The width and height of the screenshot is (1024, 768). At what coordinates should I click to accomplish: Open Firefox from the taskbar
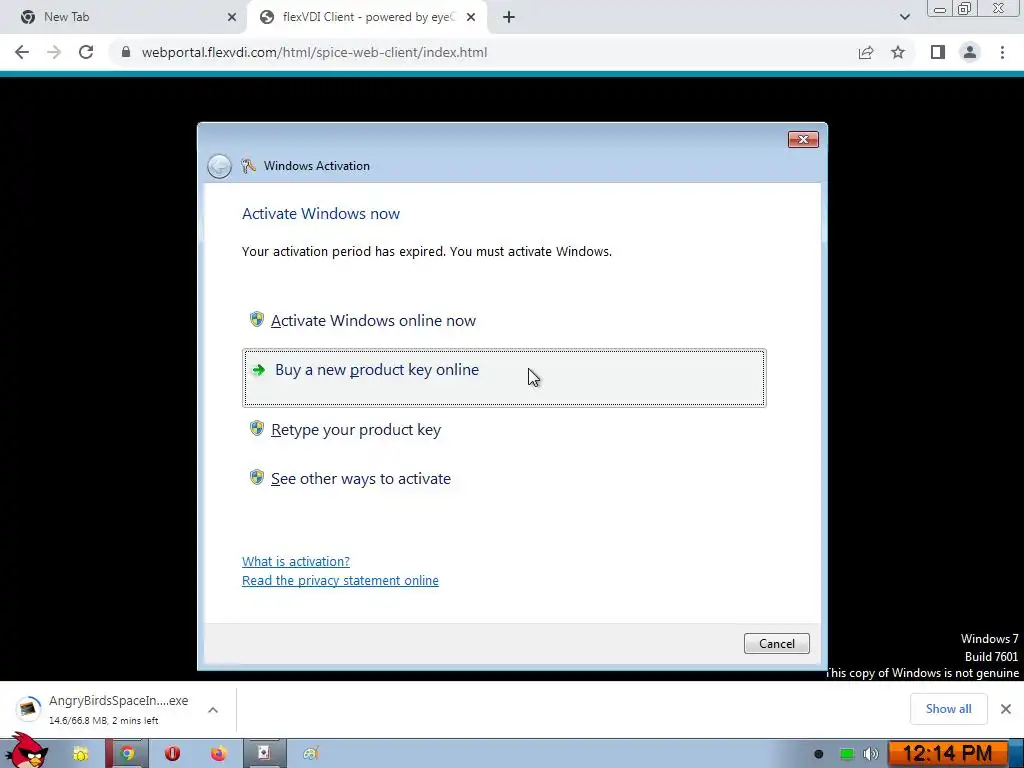point(218,754)
